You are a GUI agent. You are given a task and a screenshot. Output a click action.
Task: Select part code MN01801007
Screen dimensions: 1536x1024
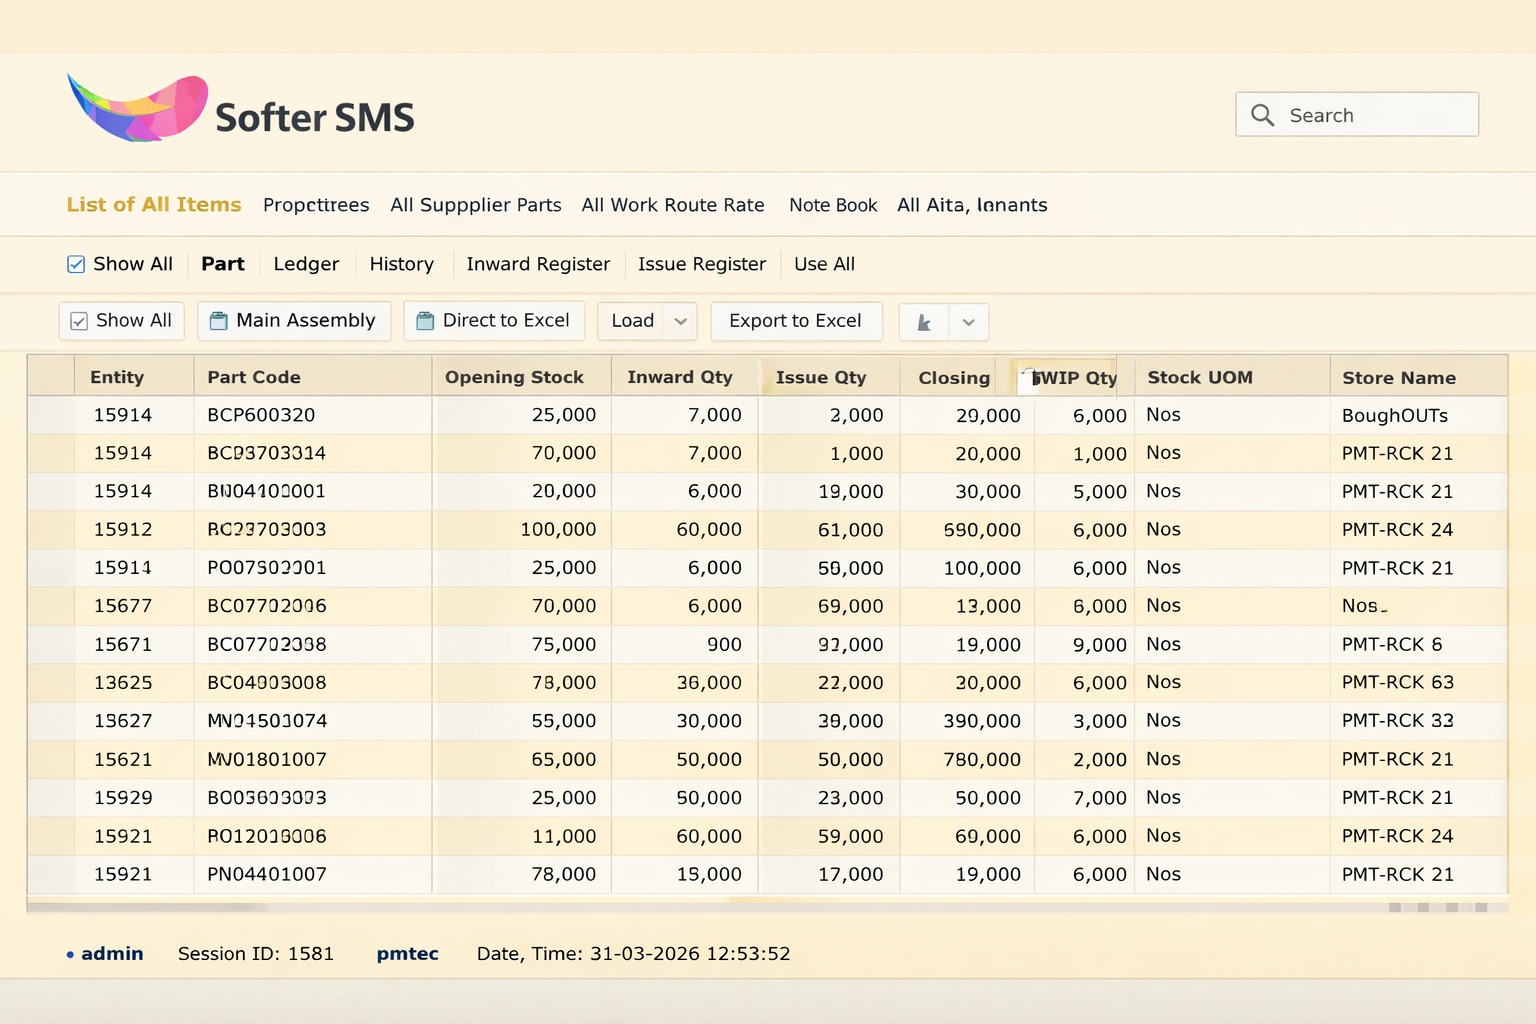click(267, 759)
